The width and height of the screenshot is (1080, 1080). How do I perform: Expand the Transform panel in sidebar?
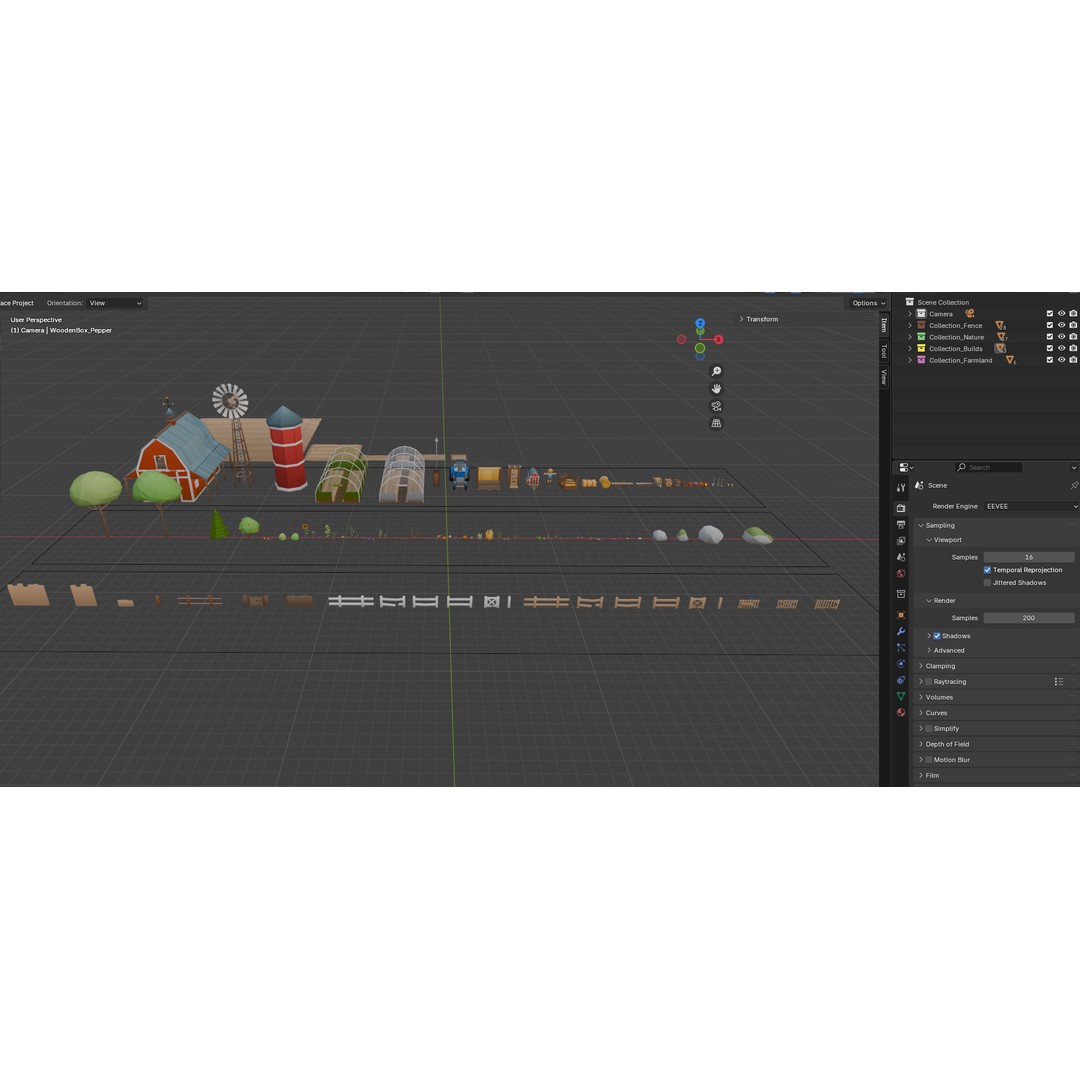(758, 320)
